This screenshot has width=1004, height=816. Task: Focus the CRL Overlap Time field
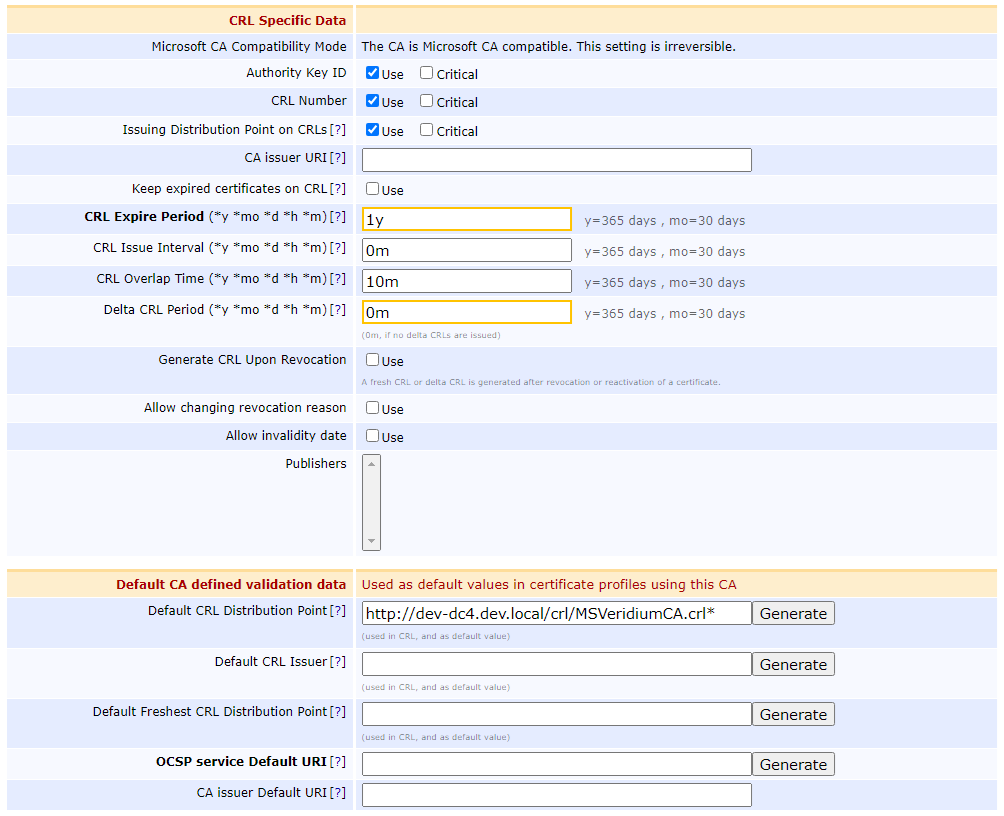[x=466, y=282]
